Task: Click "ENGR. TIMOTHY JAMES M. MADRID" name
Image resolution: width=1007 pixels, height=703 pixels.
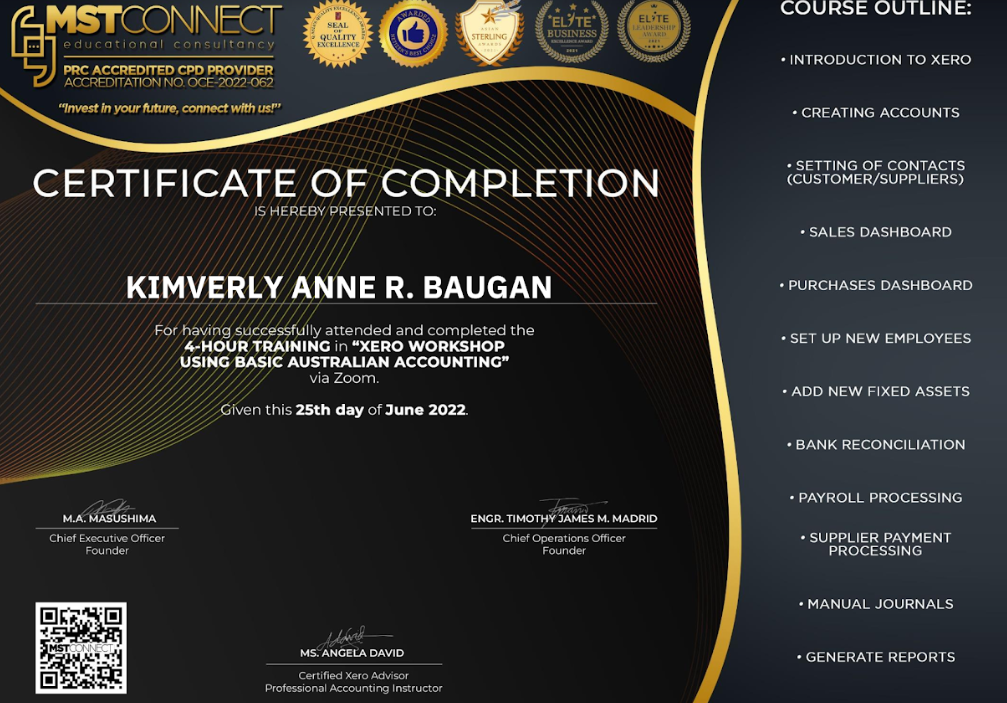Action: (x=564, y=519)
